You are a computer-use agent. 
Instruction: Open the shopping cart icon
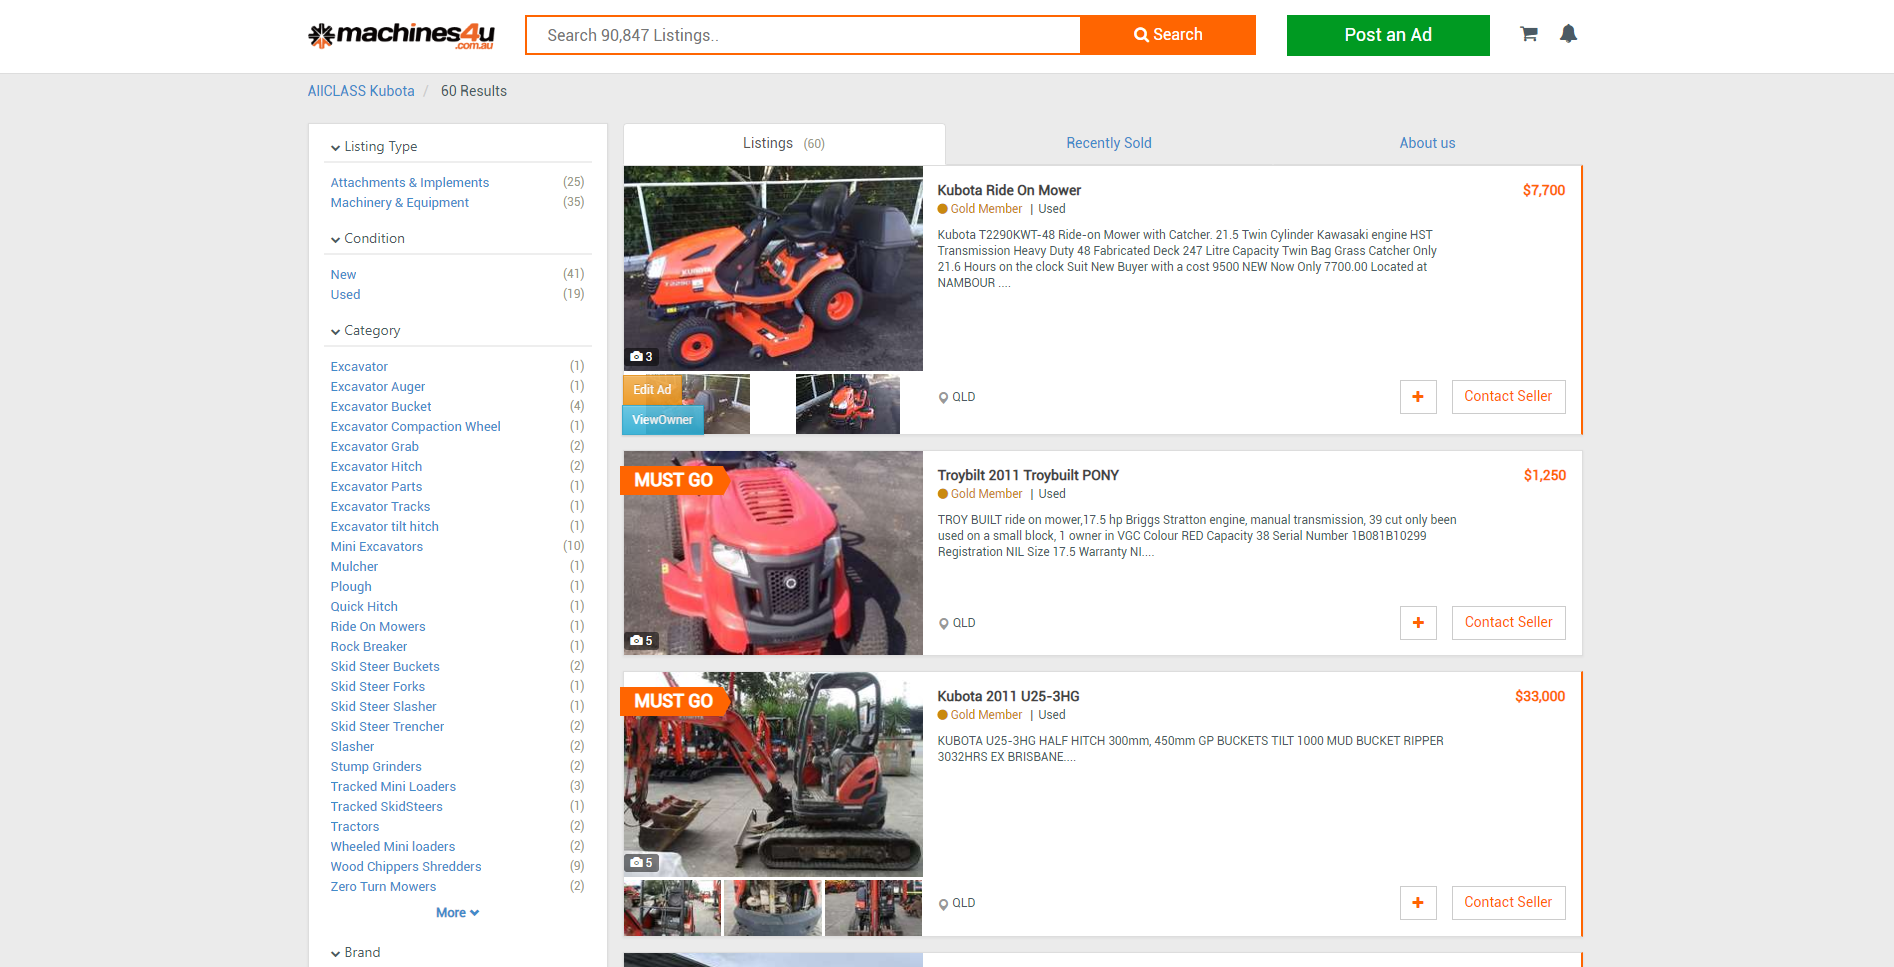point(1528,34)
